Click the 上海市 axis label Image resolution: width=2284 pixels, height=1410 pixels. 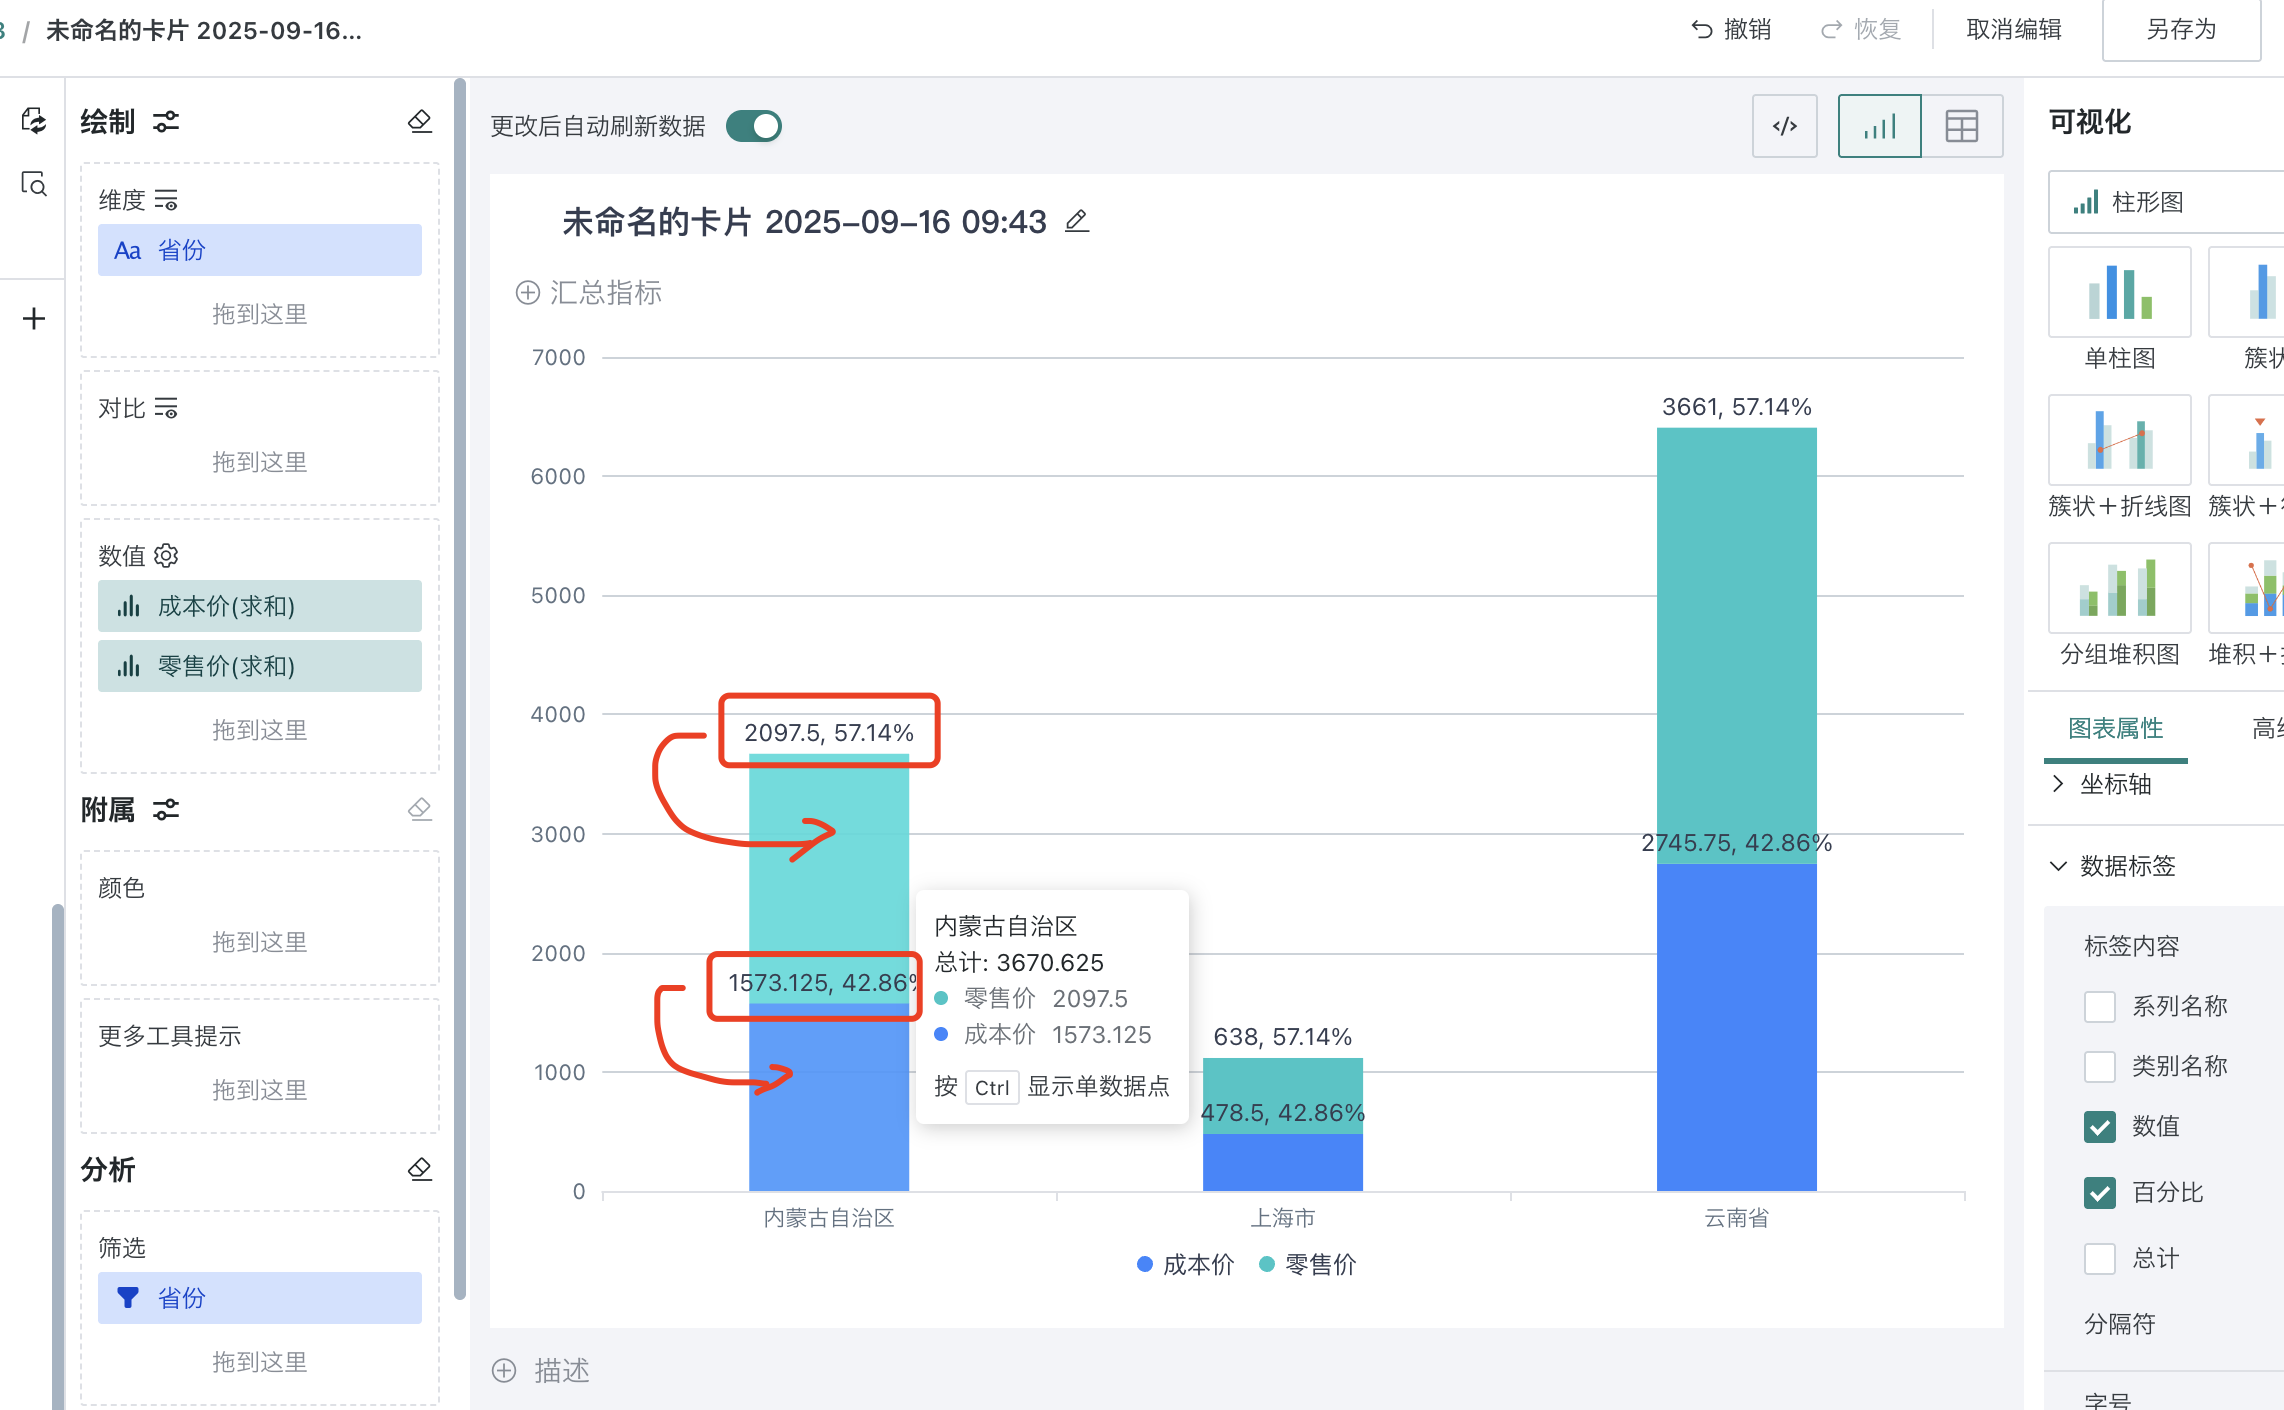(1283, 1218)
